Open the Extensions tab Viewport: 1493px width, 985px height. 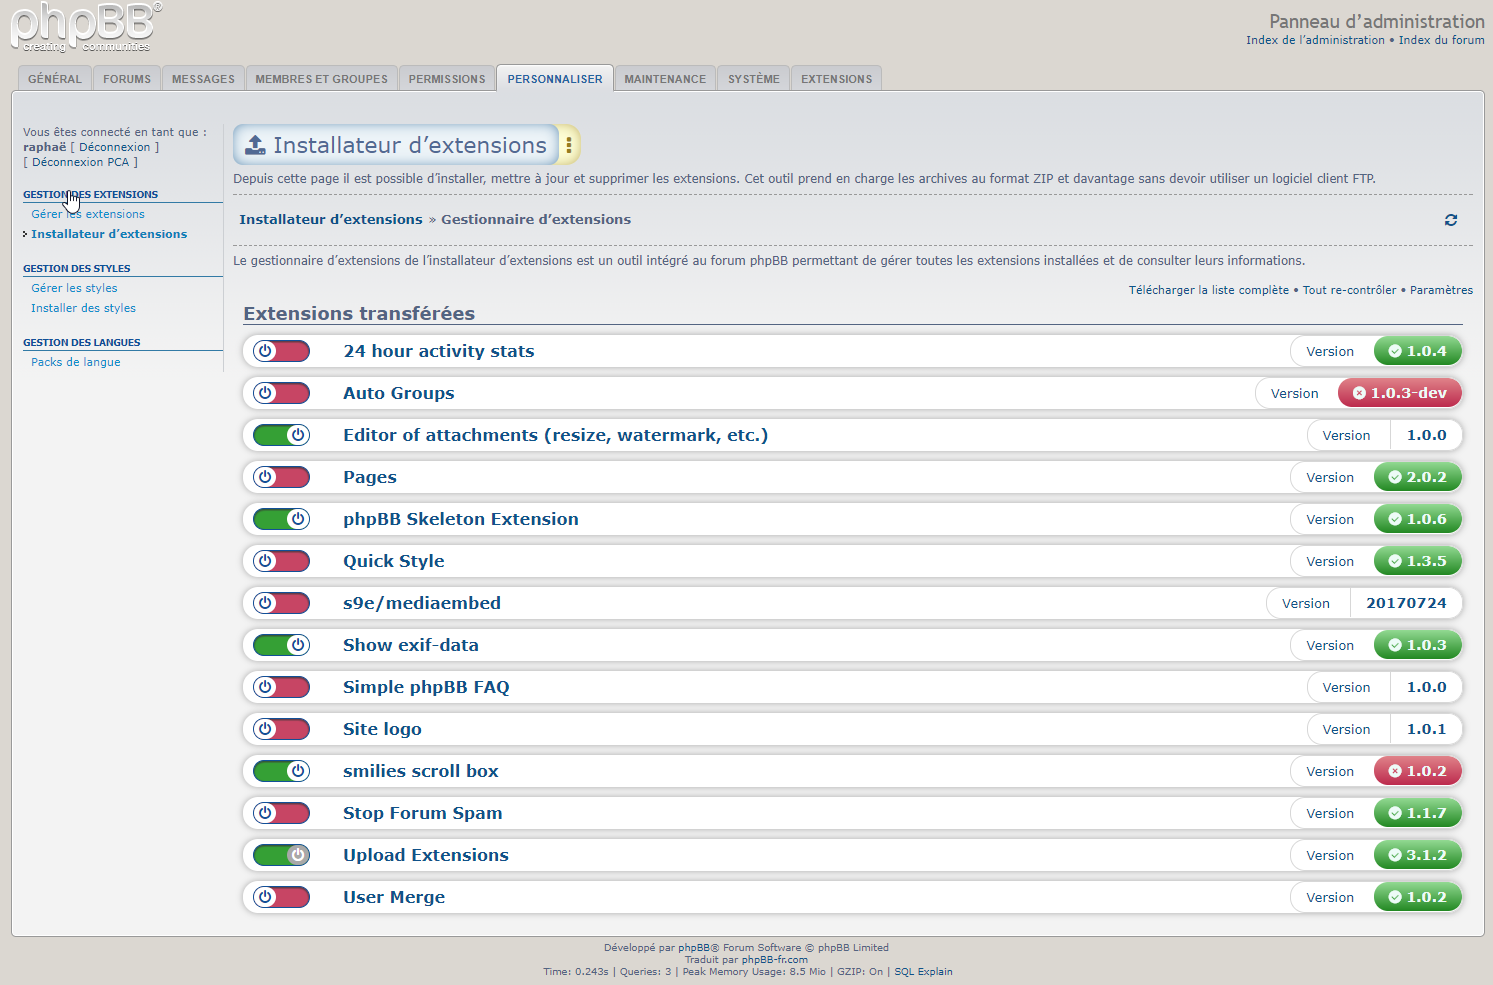[x=836, y=79]
